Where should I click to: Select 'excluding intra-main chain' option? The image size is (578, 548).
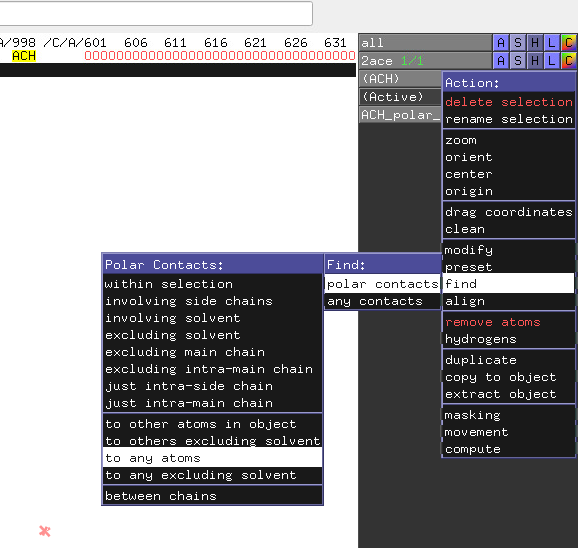[213, 369]
